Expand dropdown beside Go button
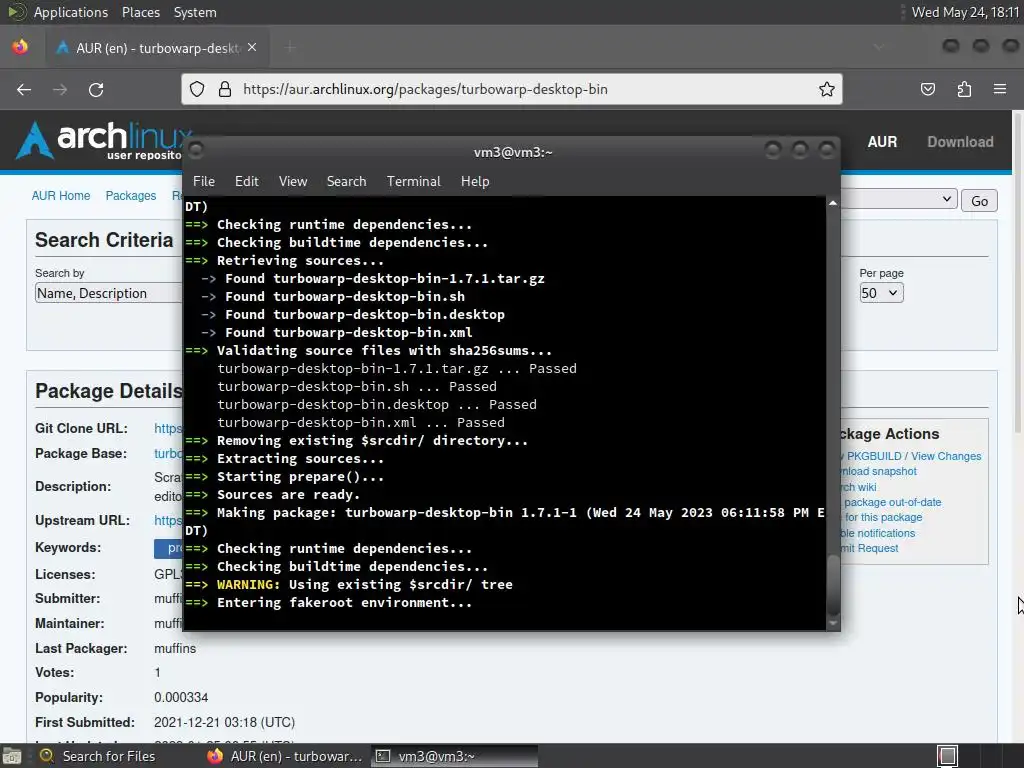This screenshot has height=768, width=1024. point(899,199)
